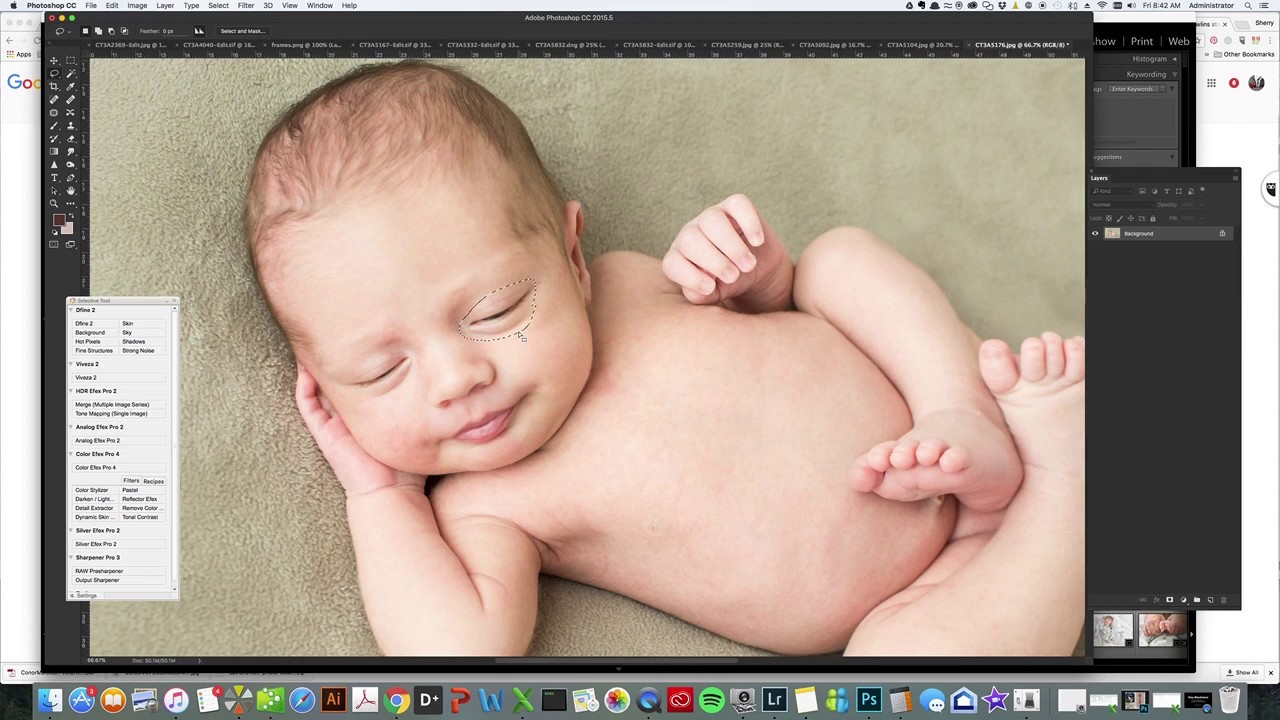The width and height of the screenshot is (1280, 720).
Task: Select the Gradient tool
Action: [54, 151]
